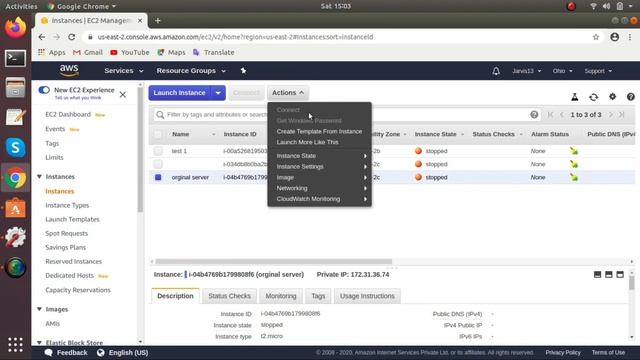Collapse the Instances sidebar section
The image size is (640, 360).
[x=39, y=177]
